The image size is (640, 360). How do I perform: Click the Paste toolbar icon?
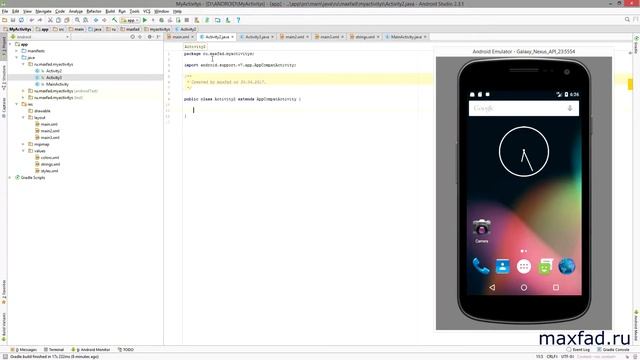point(67,20)
